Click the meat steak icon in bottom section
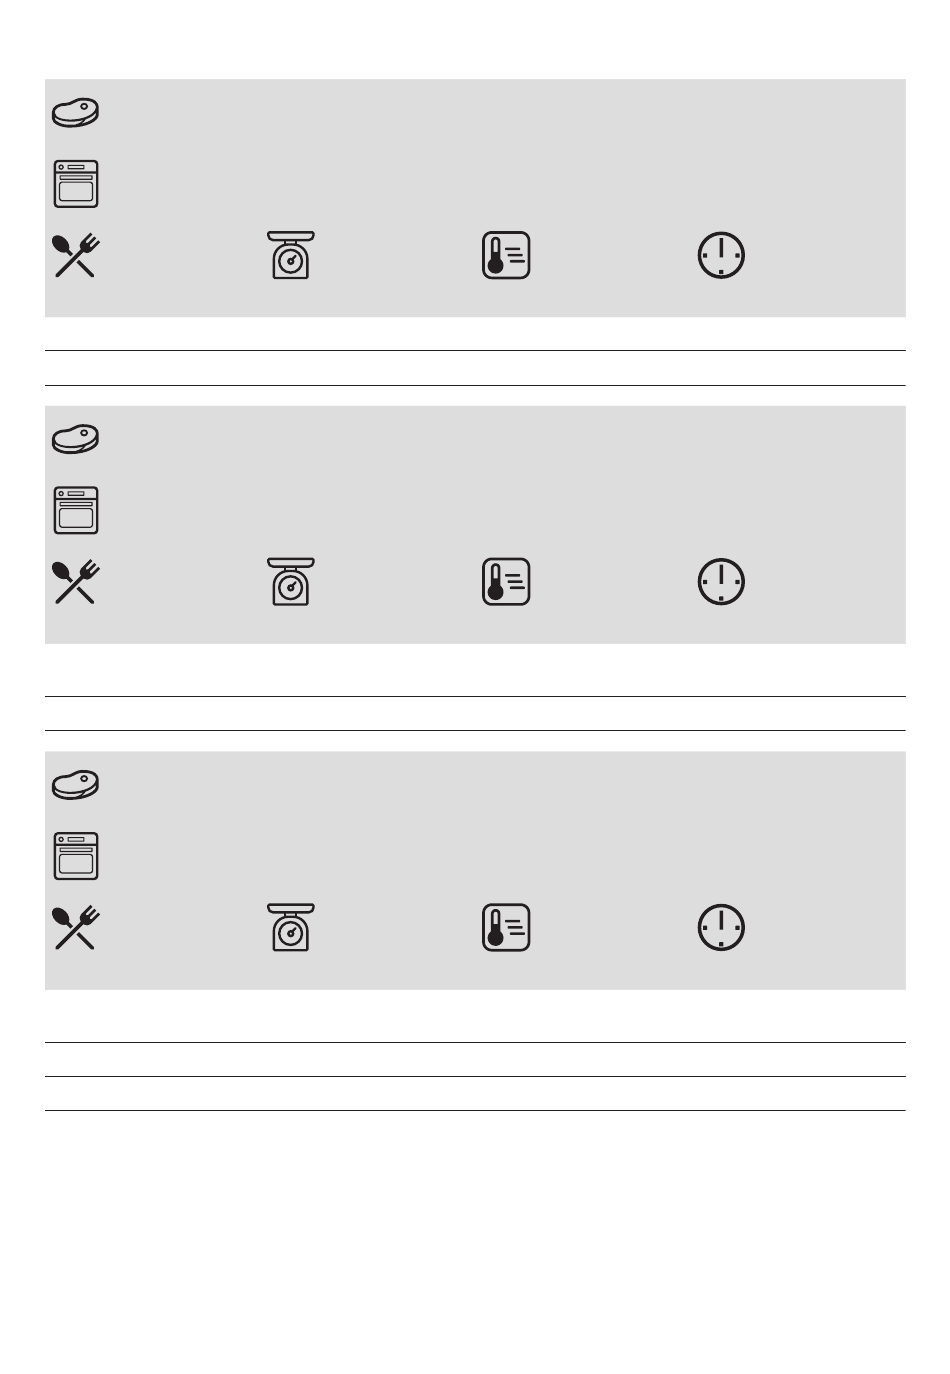This screenshot has width=950, height=1374. pos(76,784)
